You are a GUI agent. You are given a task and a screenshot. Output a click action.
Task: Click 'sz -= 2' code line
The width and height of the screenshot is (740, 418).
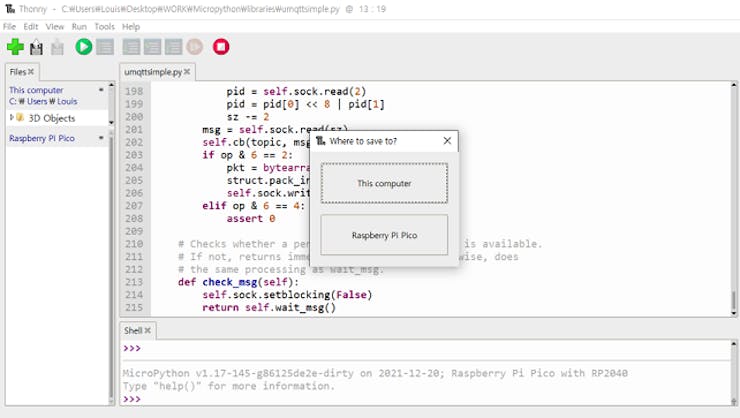click(248, 117)
